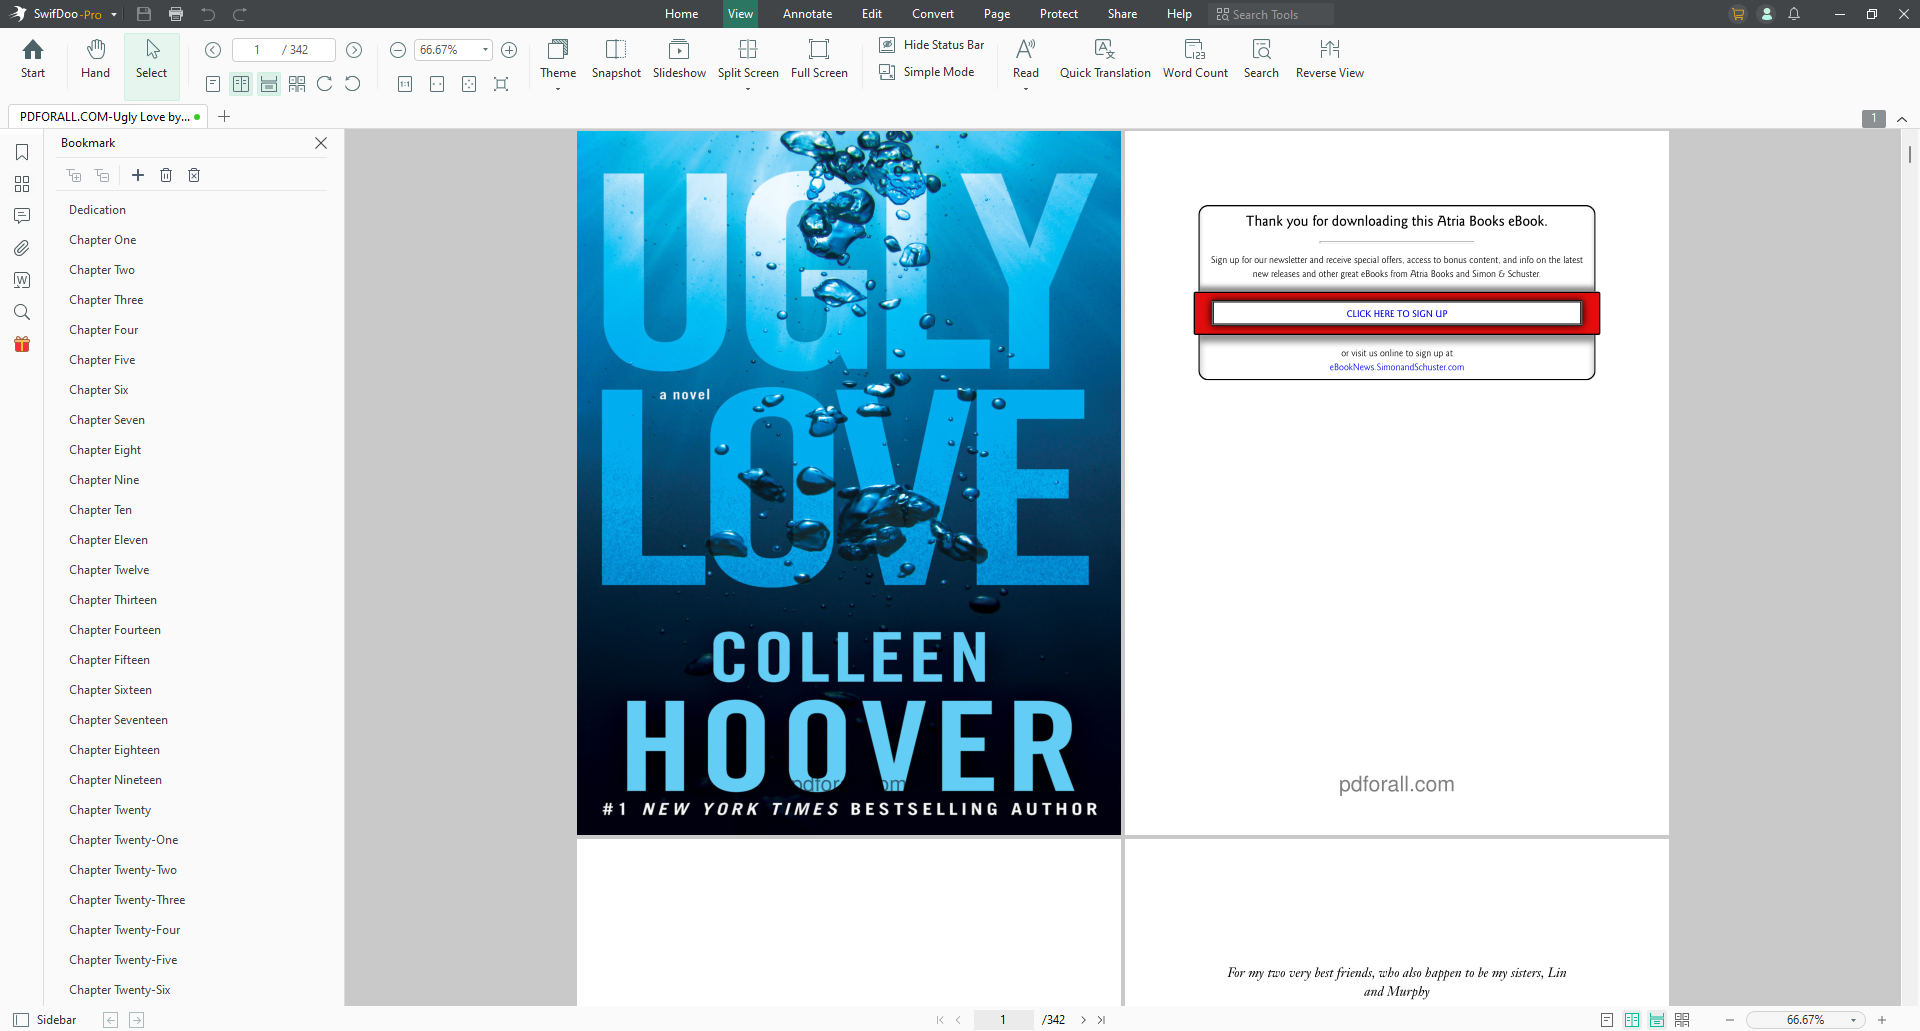Open Attachments panel in sidebar
Screen dimensions: 1920x1031
pos(22,248)
